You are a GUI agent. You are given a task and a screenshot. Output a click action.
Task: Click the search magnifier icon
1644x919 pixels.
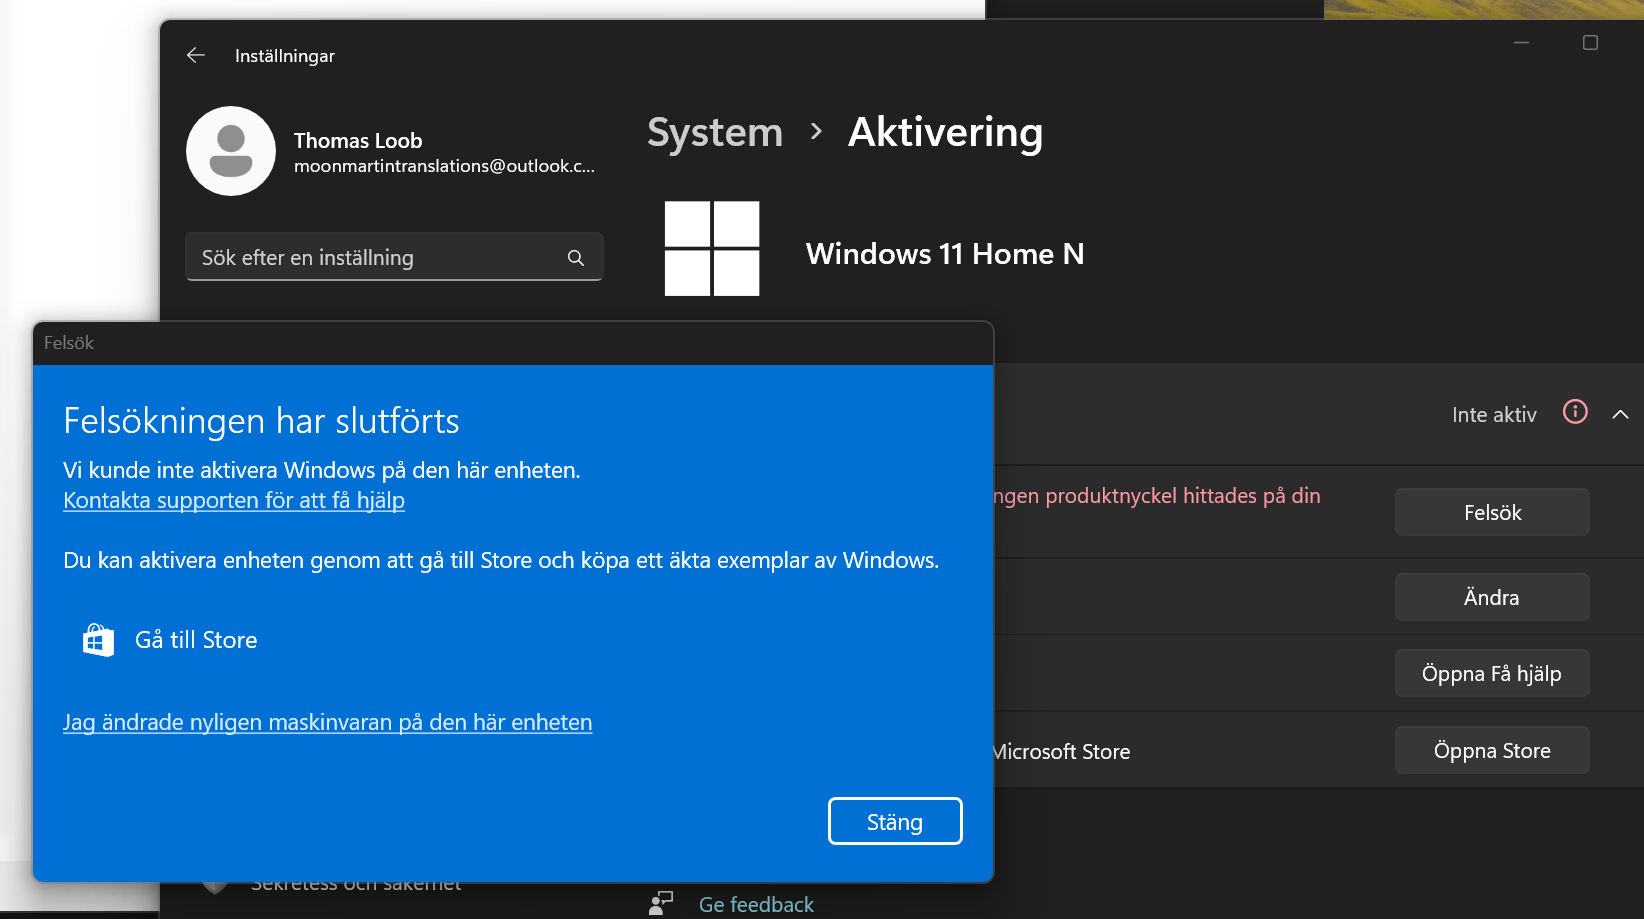576,258
